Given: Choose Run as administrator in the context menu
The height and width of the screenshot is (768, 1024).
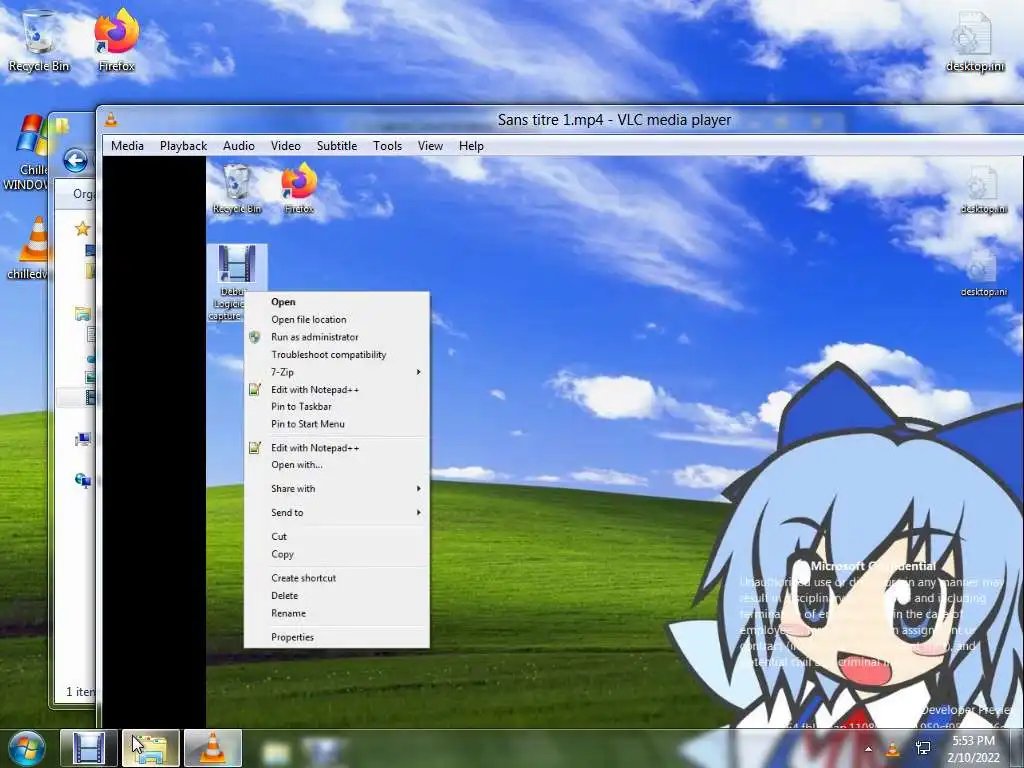Looking at the screenshot, I should click(337, 337).
